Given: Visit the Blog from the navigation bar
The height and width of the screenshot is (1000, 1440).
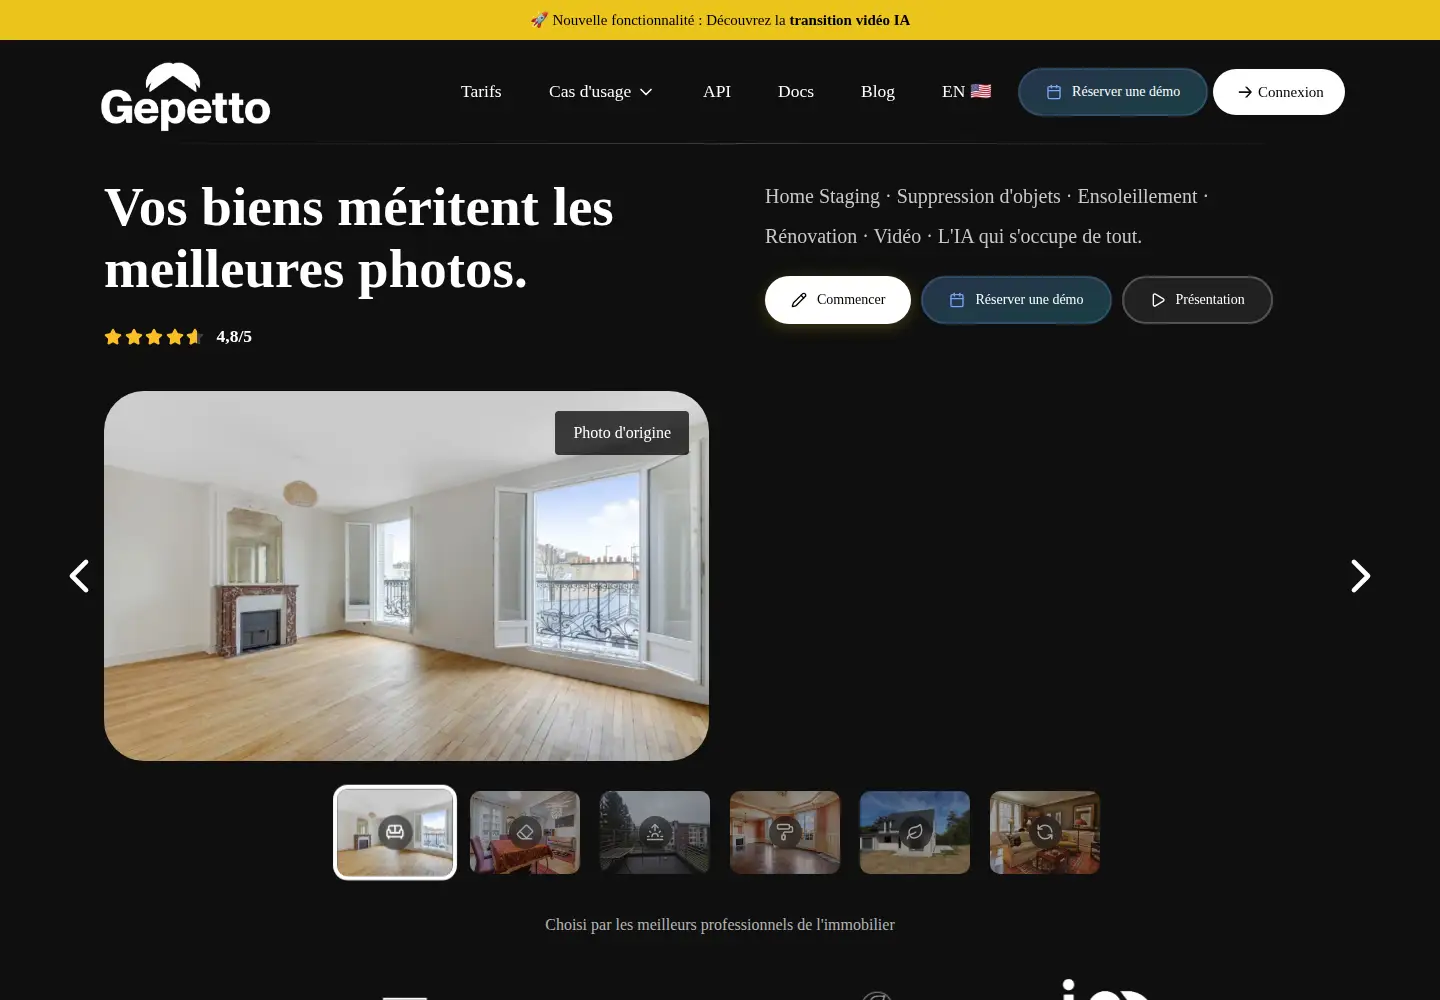Looking at the screenshot, I should tap(878, 91).
